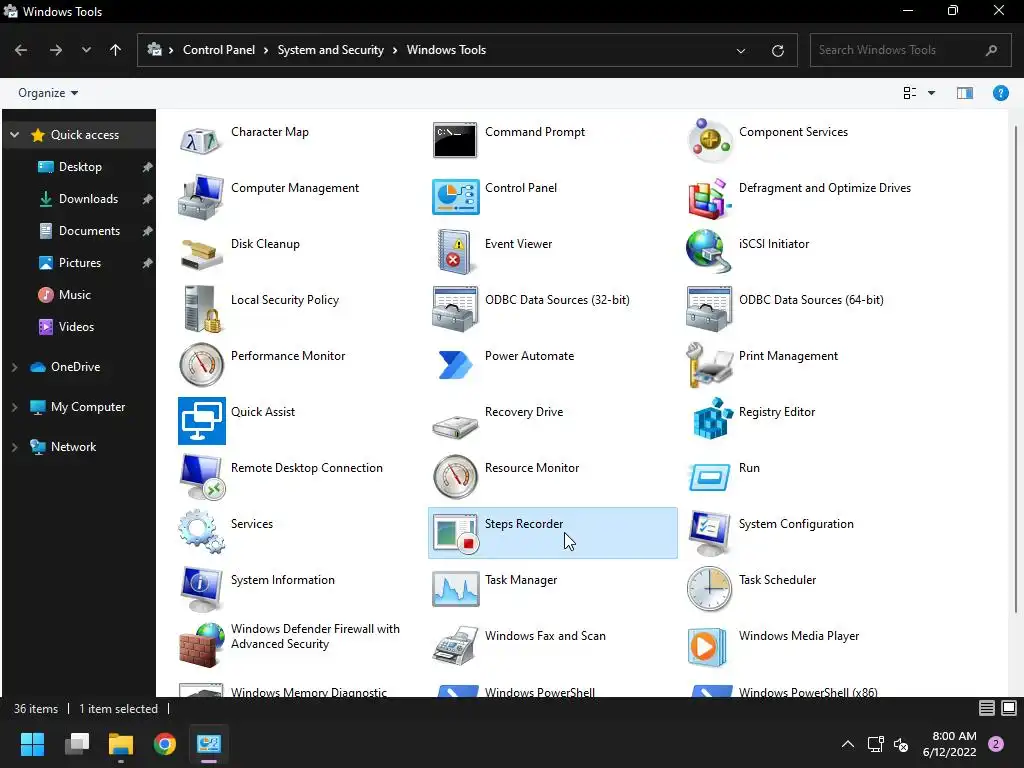Select the Defragment and Optimize Drives icon
This screenshot has width=1024, height=768.
coord(709,198)
